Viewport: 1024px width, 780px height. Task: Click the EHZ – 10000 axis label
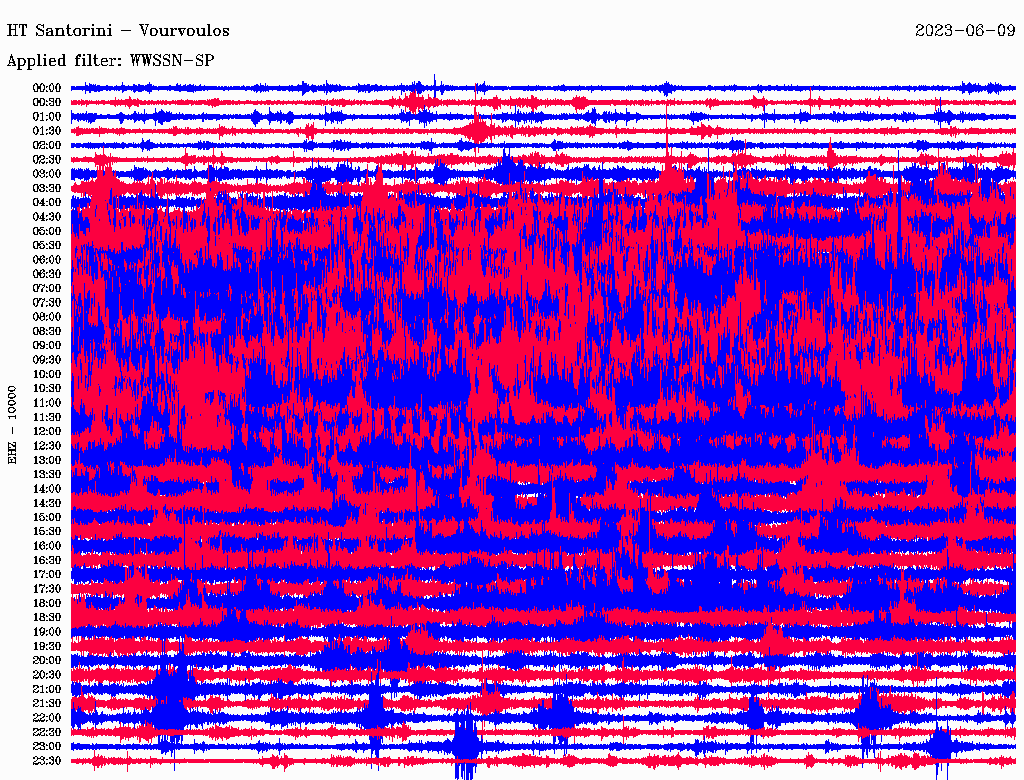(x=12, y=425)
